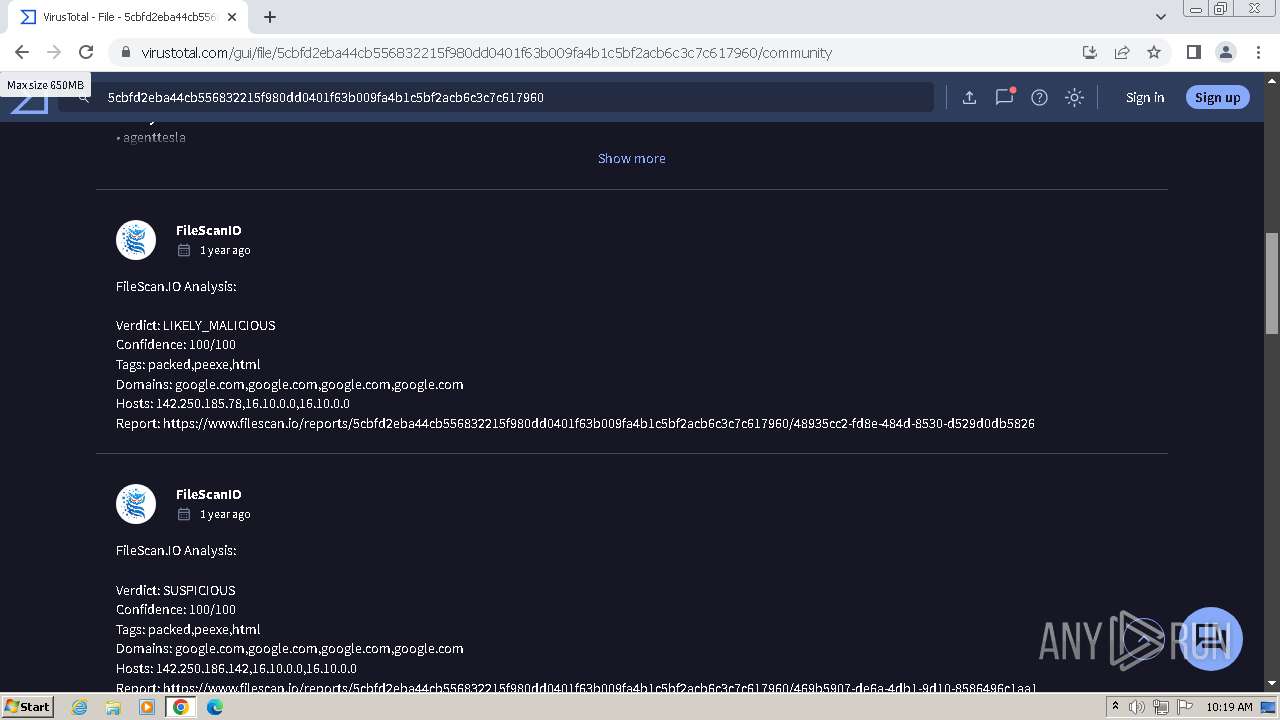Upload a file via VirusTotal upload icon
Viewport: 1280px width, 720px height.
tap(969, 97)
